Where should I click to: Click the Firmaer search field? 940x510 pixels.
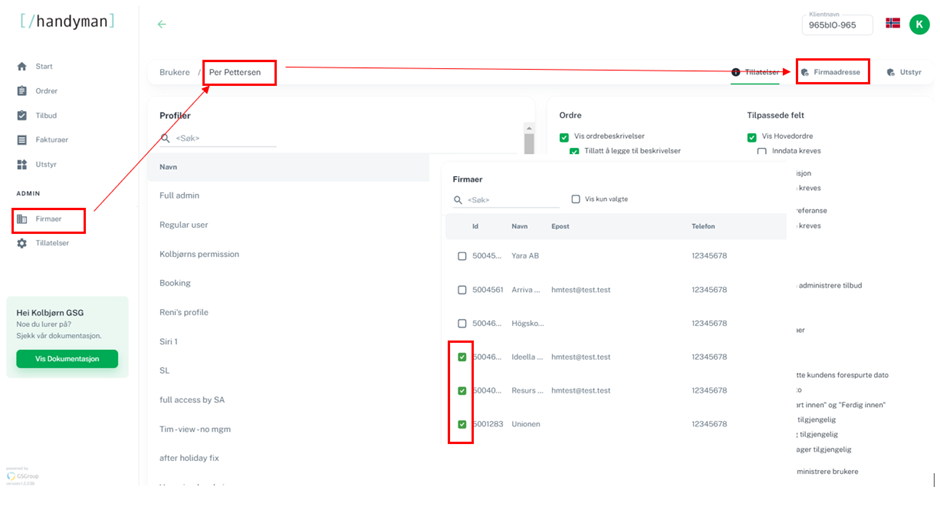(x=506, y=200)
